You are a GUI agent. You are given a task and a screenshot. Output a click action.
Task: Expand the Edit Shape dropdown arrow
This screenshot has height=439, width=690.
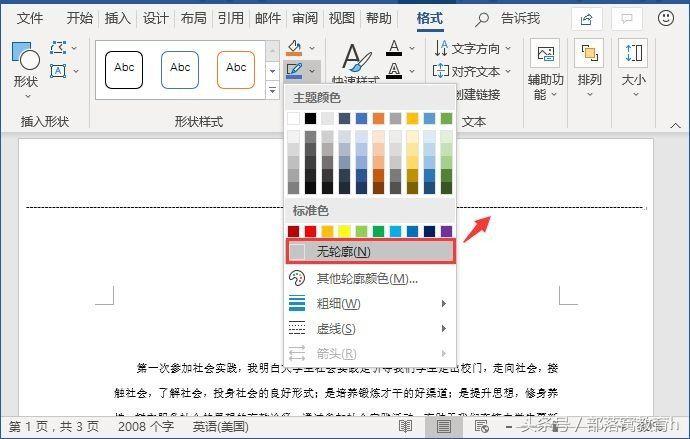point(74,48)
